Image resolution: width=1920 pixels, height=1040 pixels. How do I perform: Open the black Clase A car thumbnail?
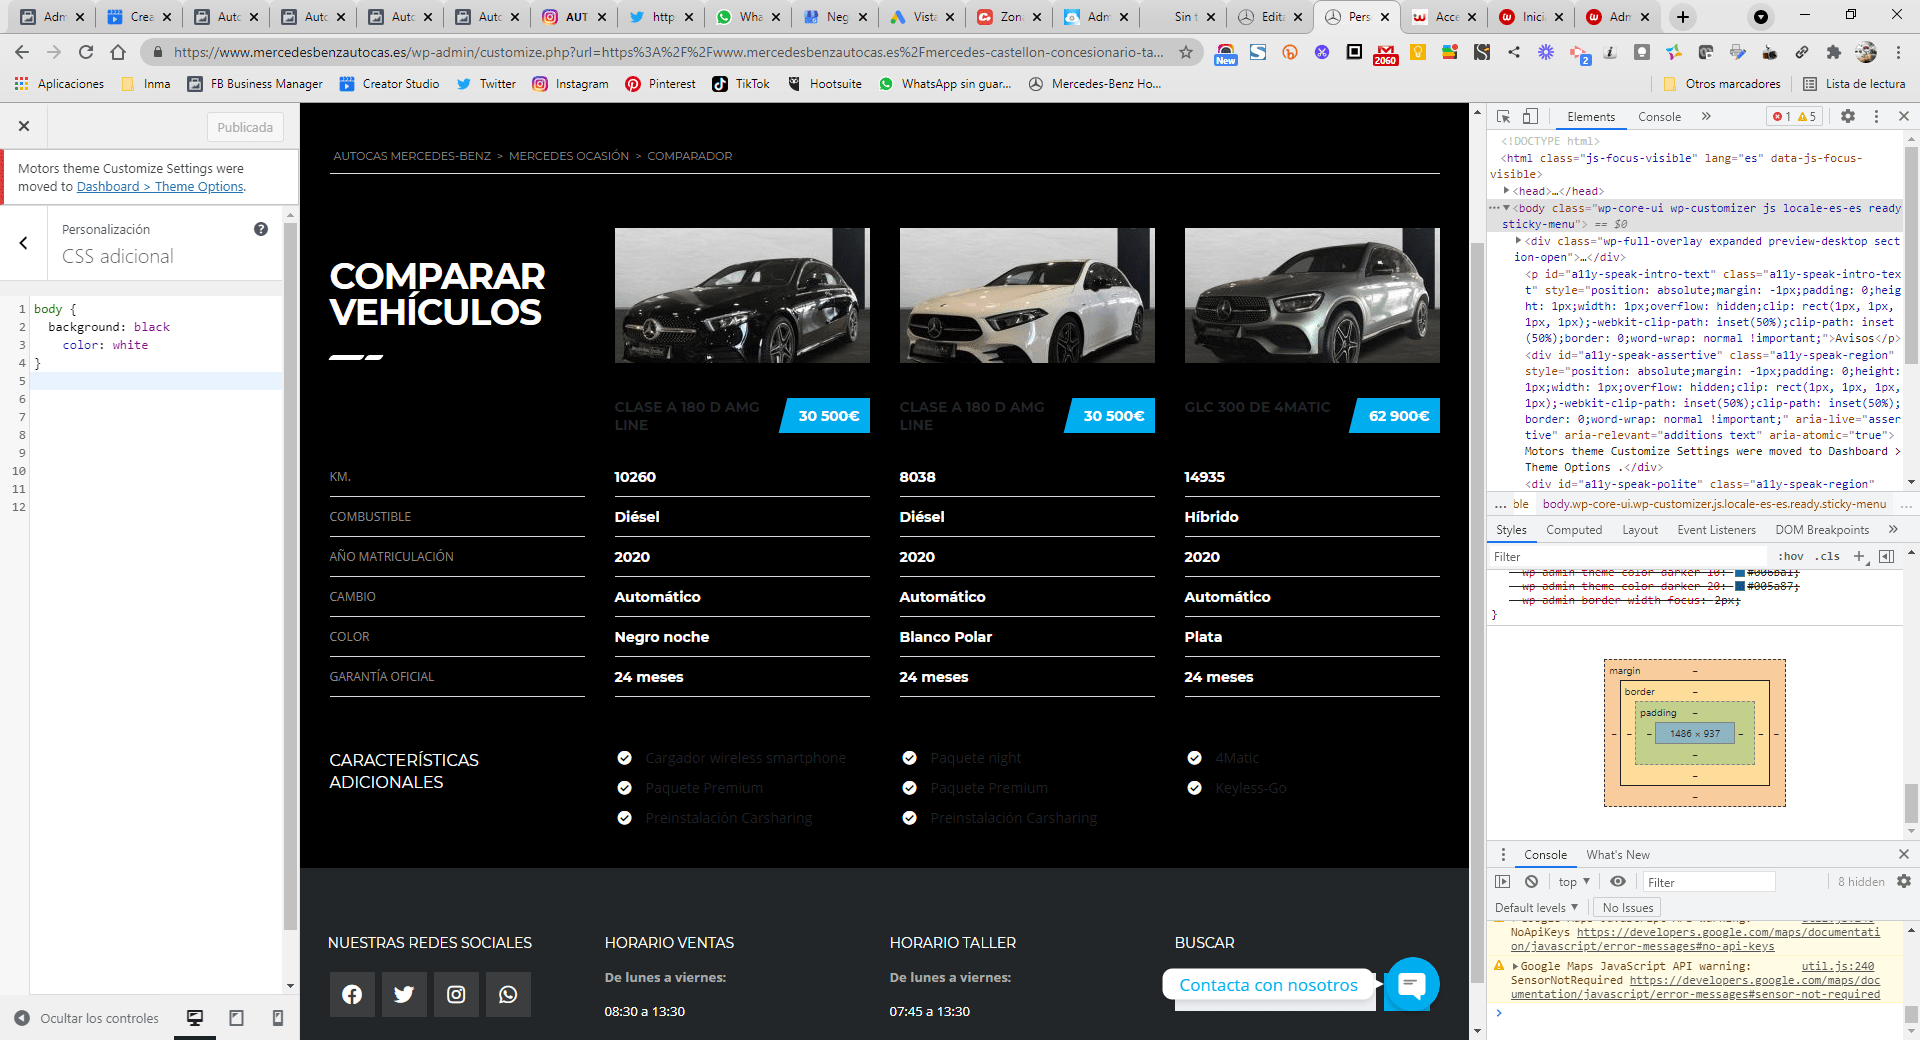pyautogui.click(x=742, y=295)
